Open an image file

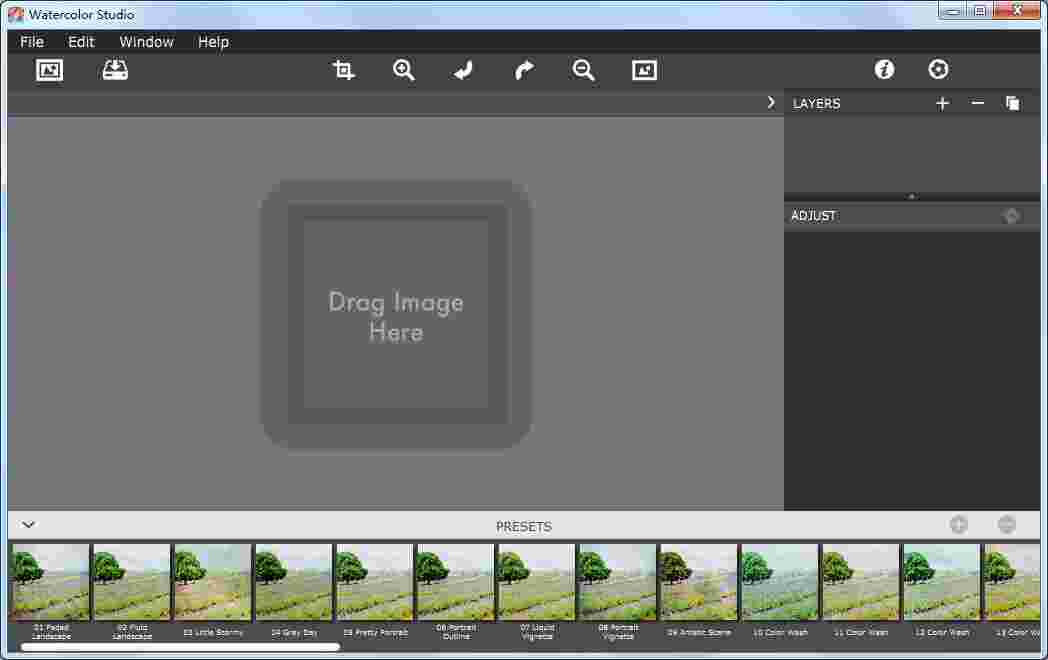tap(49, 69)
